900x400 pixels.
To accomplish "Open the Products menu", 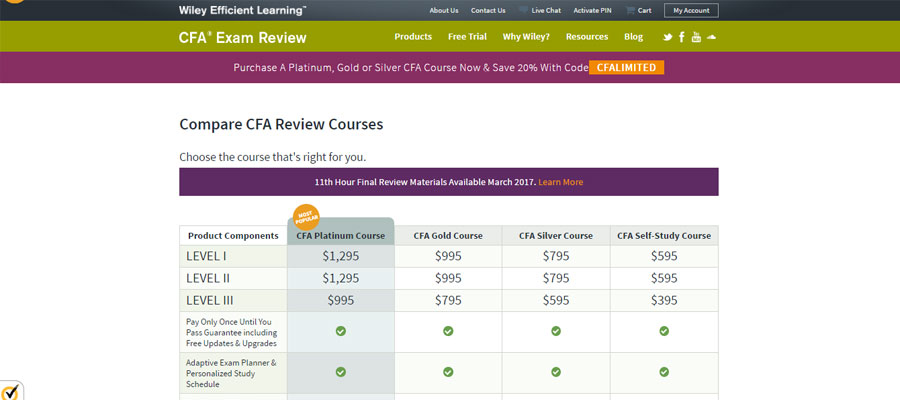I will (x=413, y=37).
